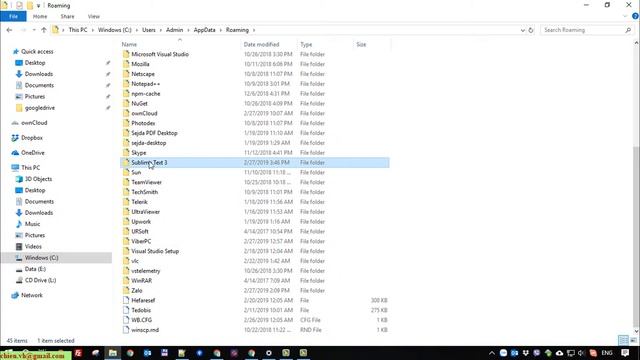Viewport: 640px width, 360px height.
Task: Select the Sublime Text 3 folder icon
Action: tap(126, 162)
